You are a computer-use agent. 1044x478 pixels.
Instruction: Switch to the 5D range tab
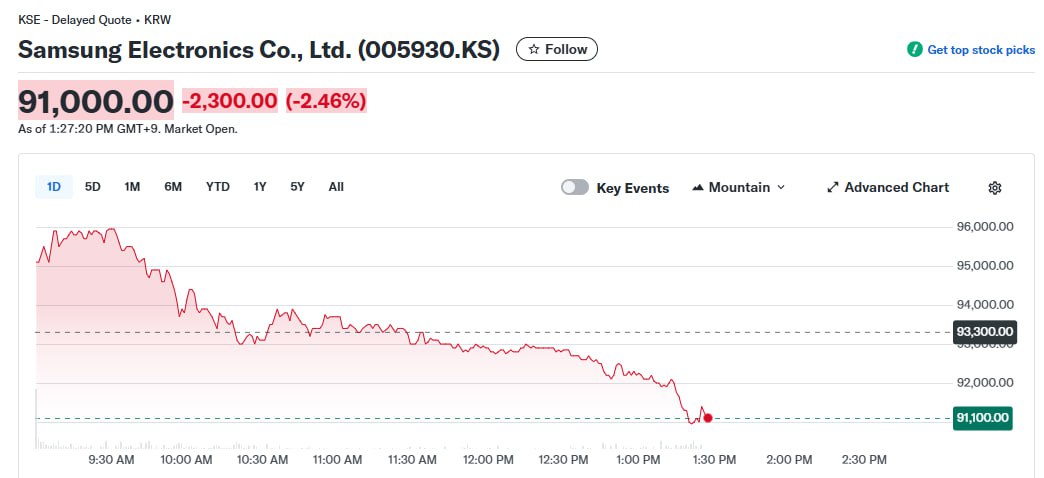coord(93,187)
